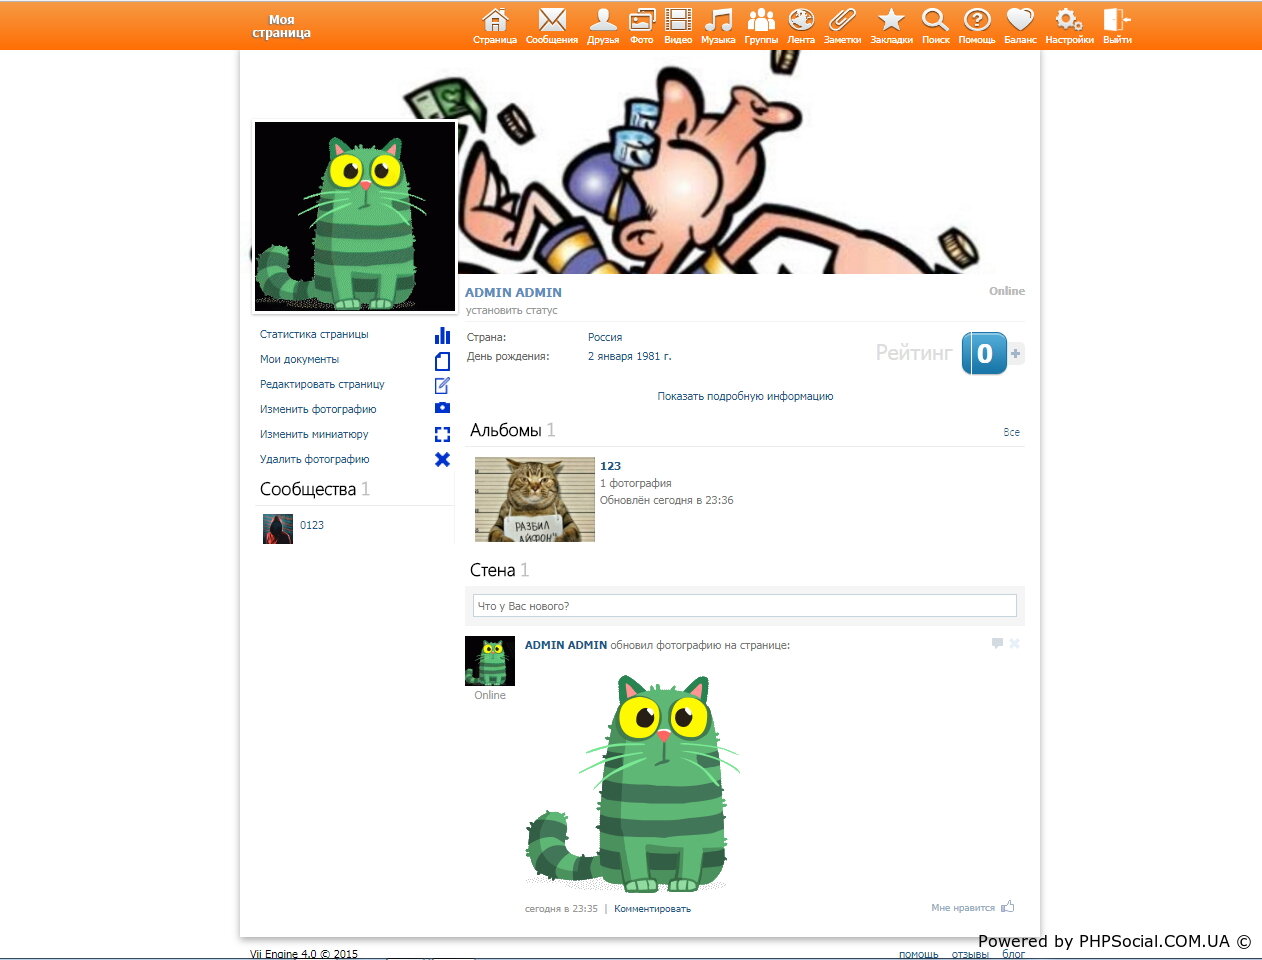Open Статистика страницы in sidebar
The width and height of the screenshot is (1262, 960).
click(314, 334)
